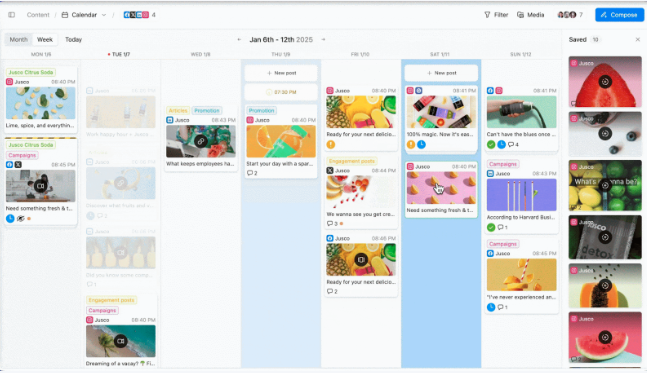Viewport: 647px width, 373px height.
Task: Toggle the sidebar panel icon
Action: click(12, 15)
